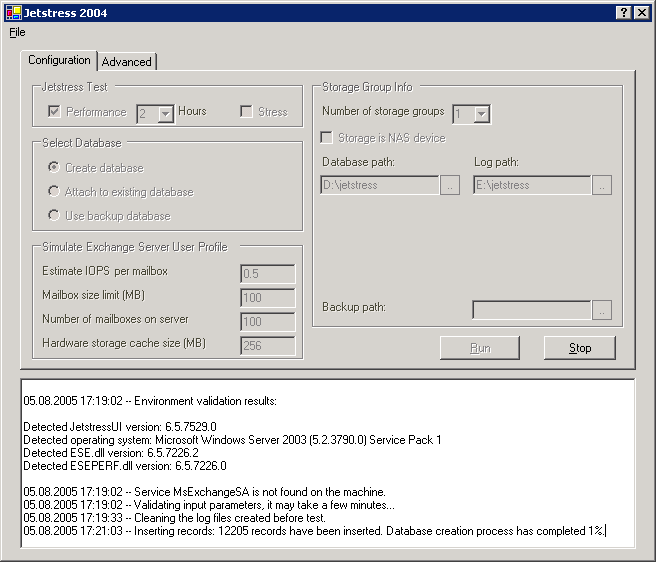Viewport: 656px width, 562px height.
Task: Click the Run button
Action: click(x=480, y=348)
